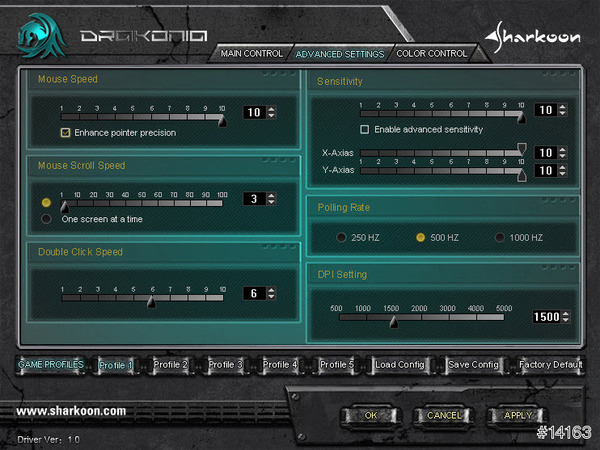Image resolution: width=600 pixels, height=450 pixels.
Task: Click the Mouse Speed value field
Action: [254, 112]
